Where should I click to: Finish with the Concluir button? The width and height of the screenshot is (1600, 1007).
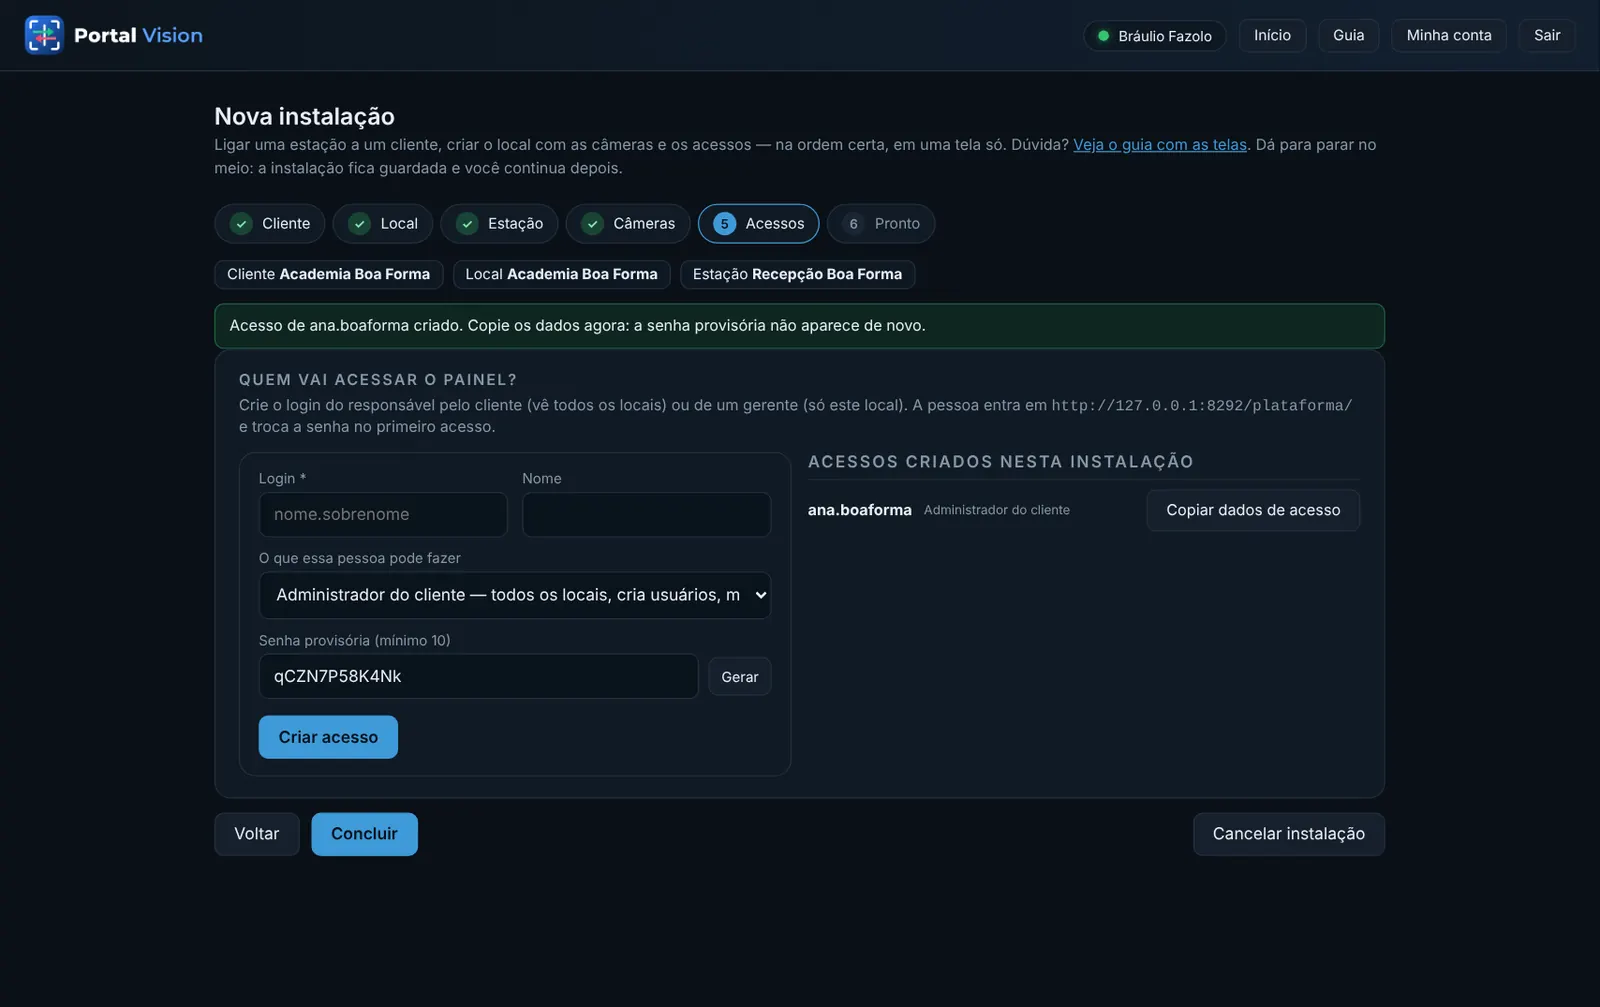[x=364, y=834]
